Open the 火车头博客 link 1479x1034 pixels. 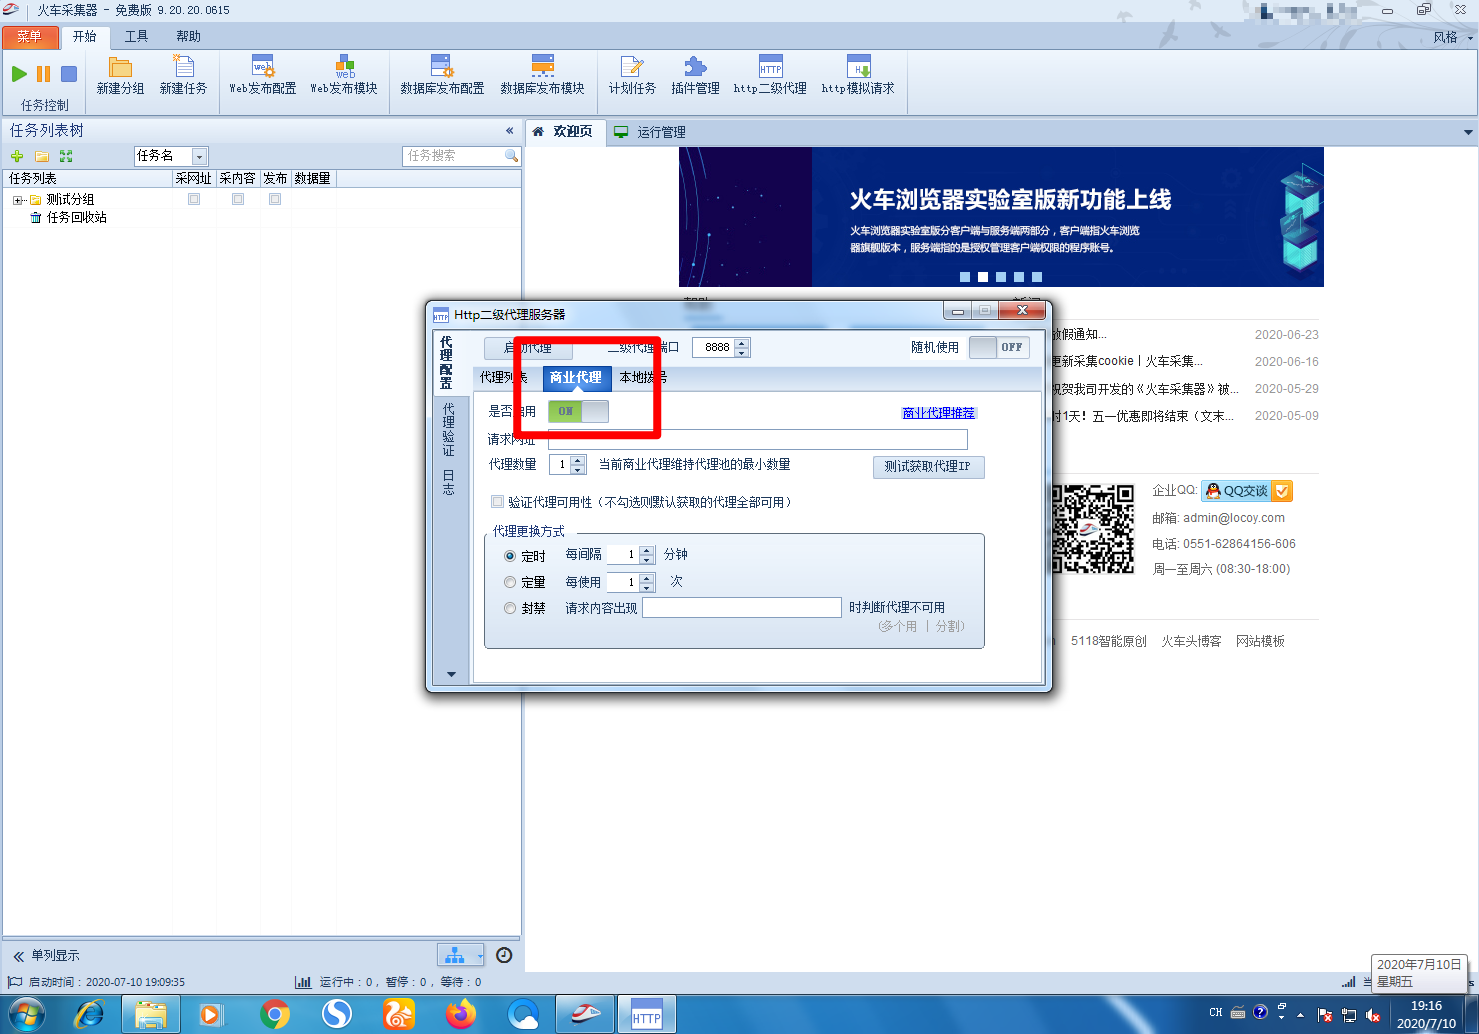click(1191, 641)
